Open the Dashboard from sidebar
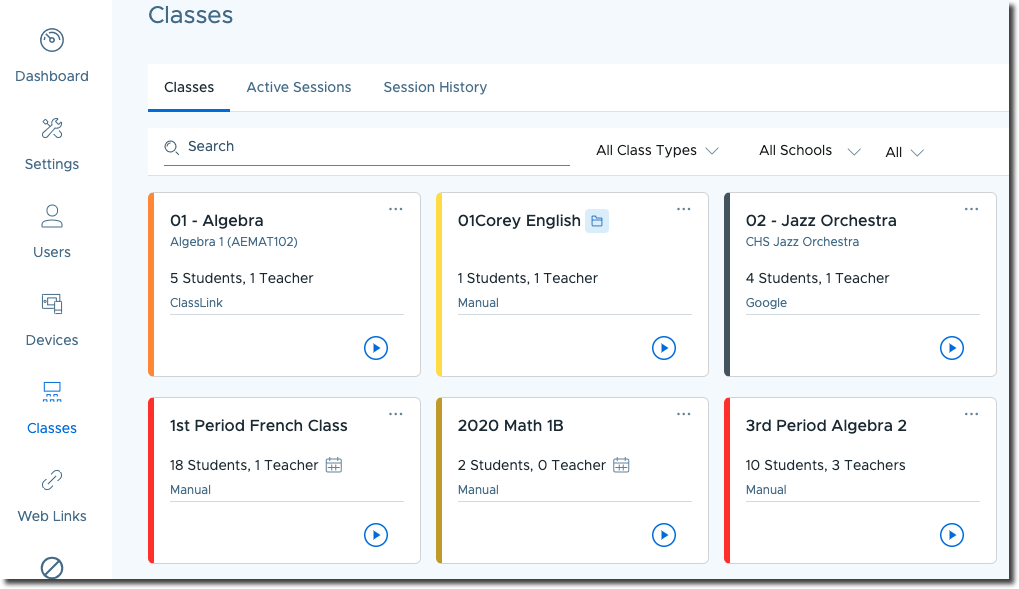Viewport: 1019px width, 589px height. (x=52, y=56)
